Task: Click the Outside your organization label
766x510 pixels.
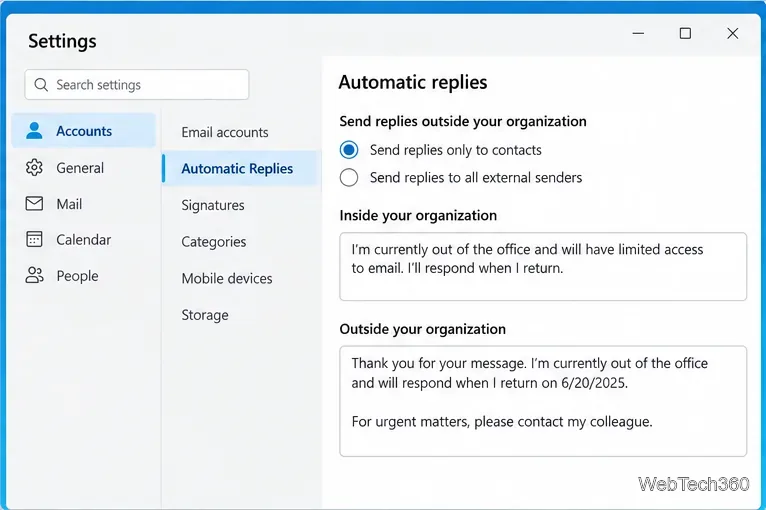Action: pos(423,329)
